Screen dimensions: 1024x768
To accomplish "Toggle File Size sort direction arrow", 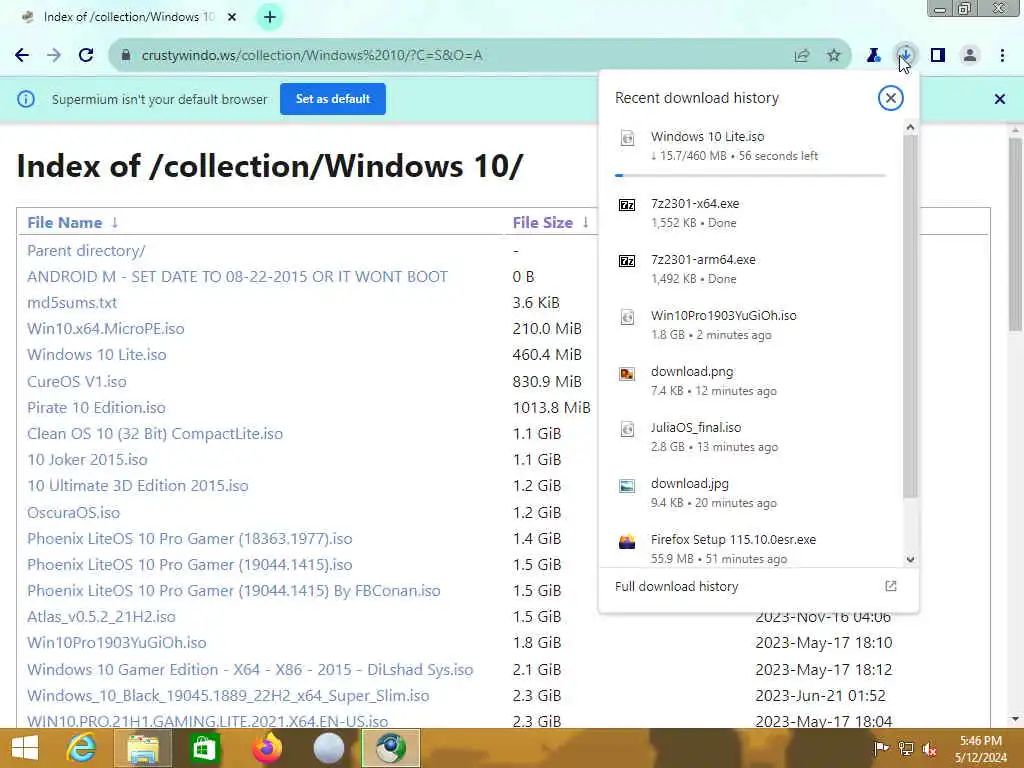I will click(x=586, y=223).
